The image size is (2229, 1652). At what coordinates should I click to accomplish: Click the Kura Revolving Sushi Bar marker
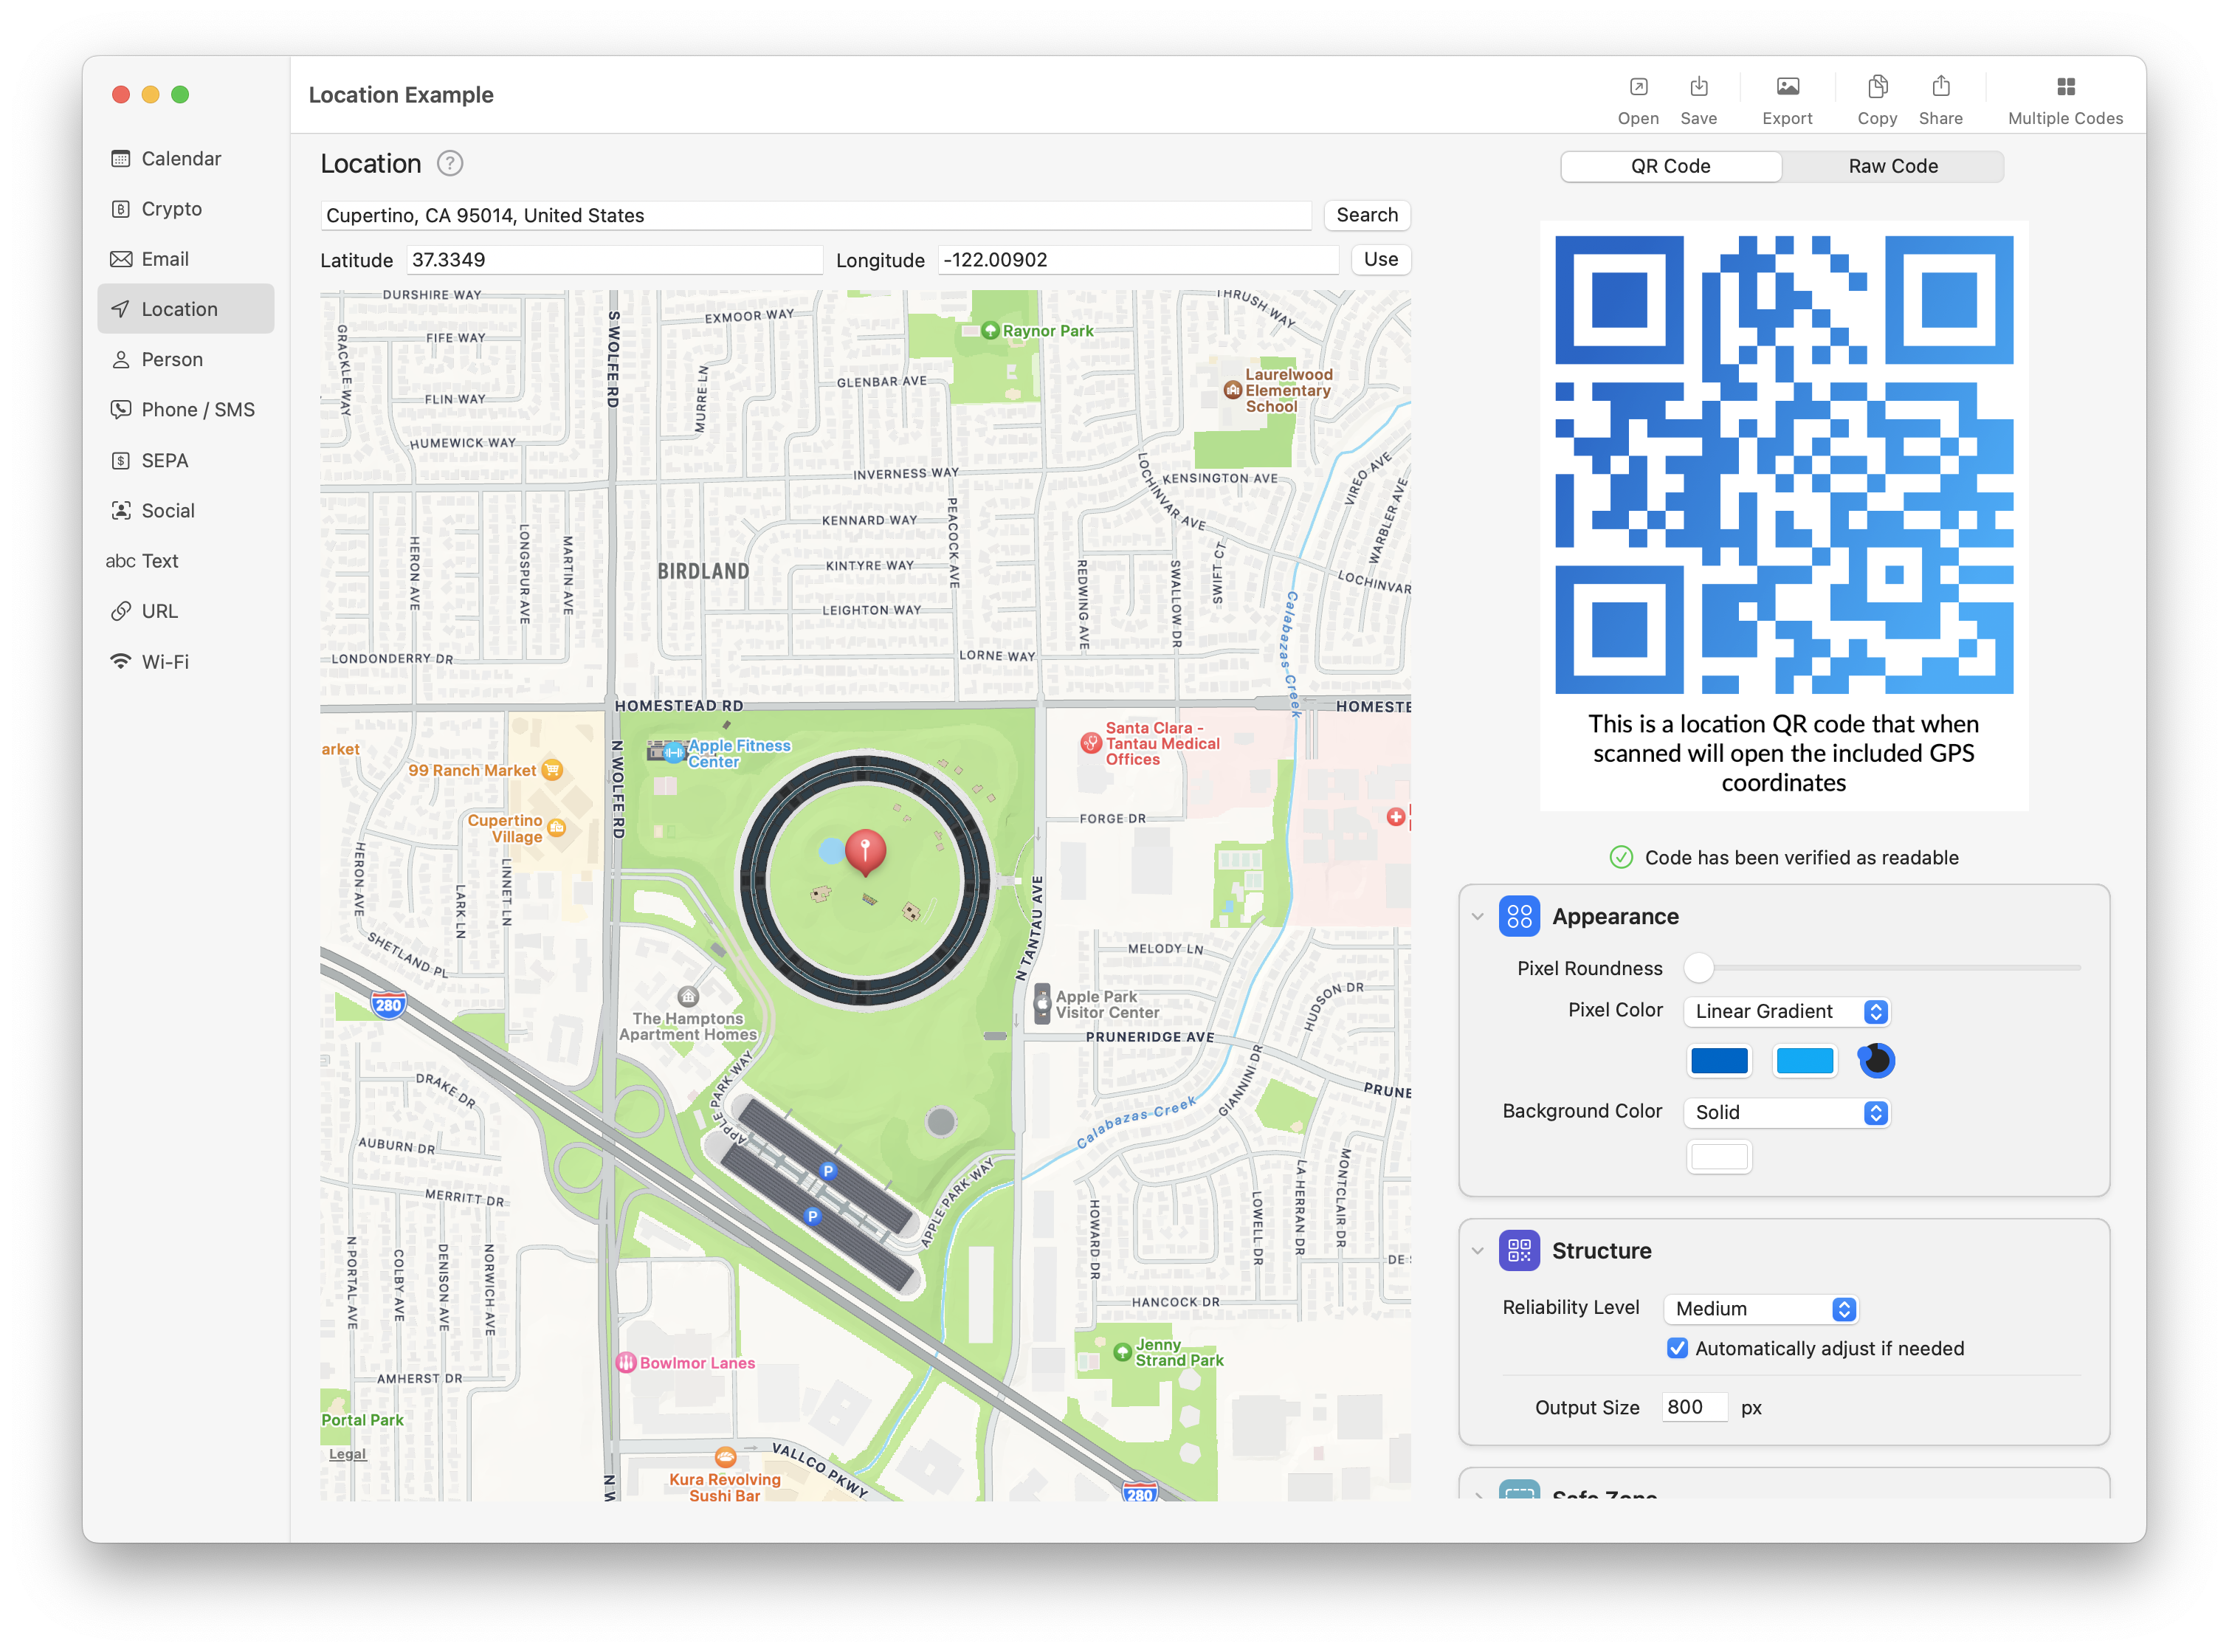coord(725,1457)
